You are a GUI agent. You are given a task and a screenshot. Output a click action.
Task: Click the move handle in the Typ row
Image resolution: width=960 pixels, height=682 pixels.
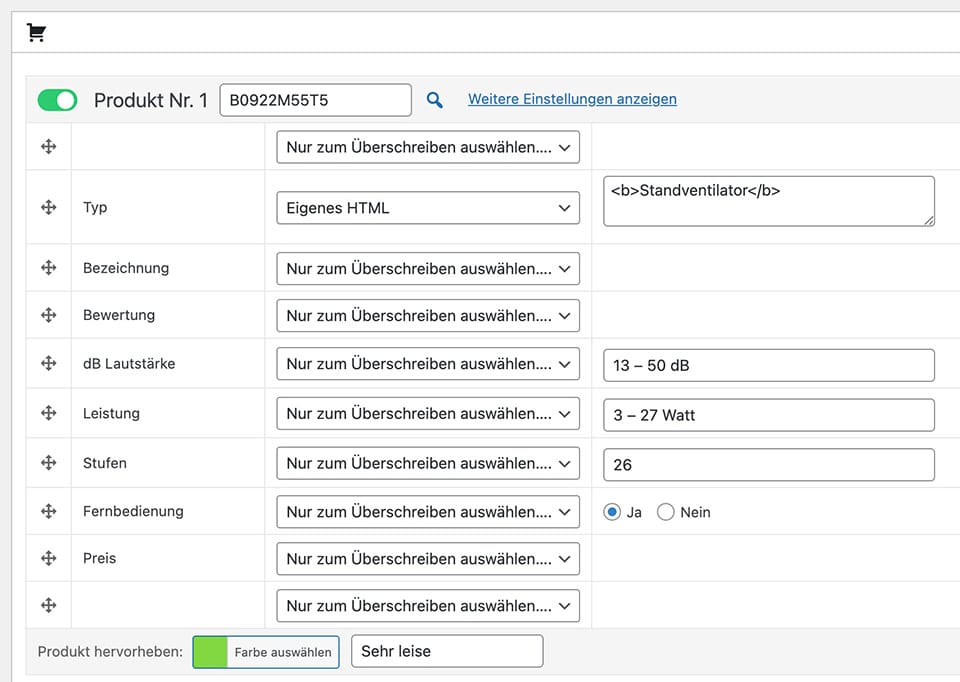coord(48,208)
